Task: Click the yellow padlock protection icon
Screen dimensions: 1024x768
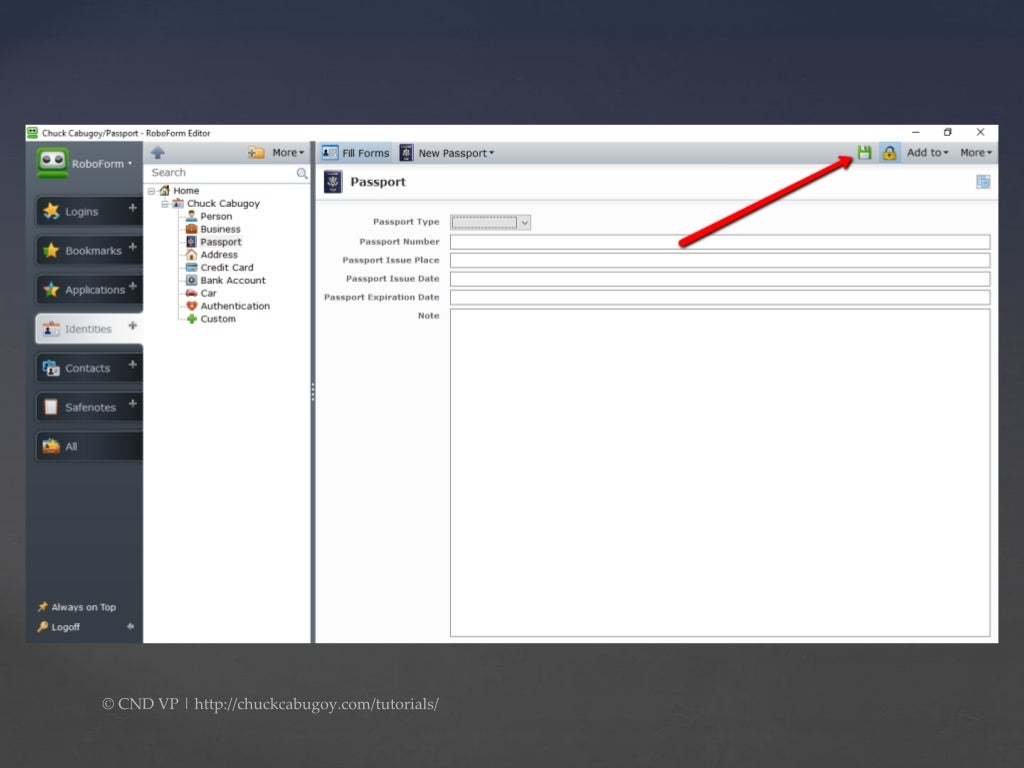Action: (x=889, y=153)
